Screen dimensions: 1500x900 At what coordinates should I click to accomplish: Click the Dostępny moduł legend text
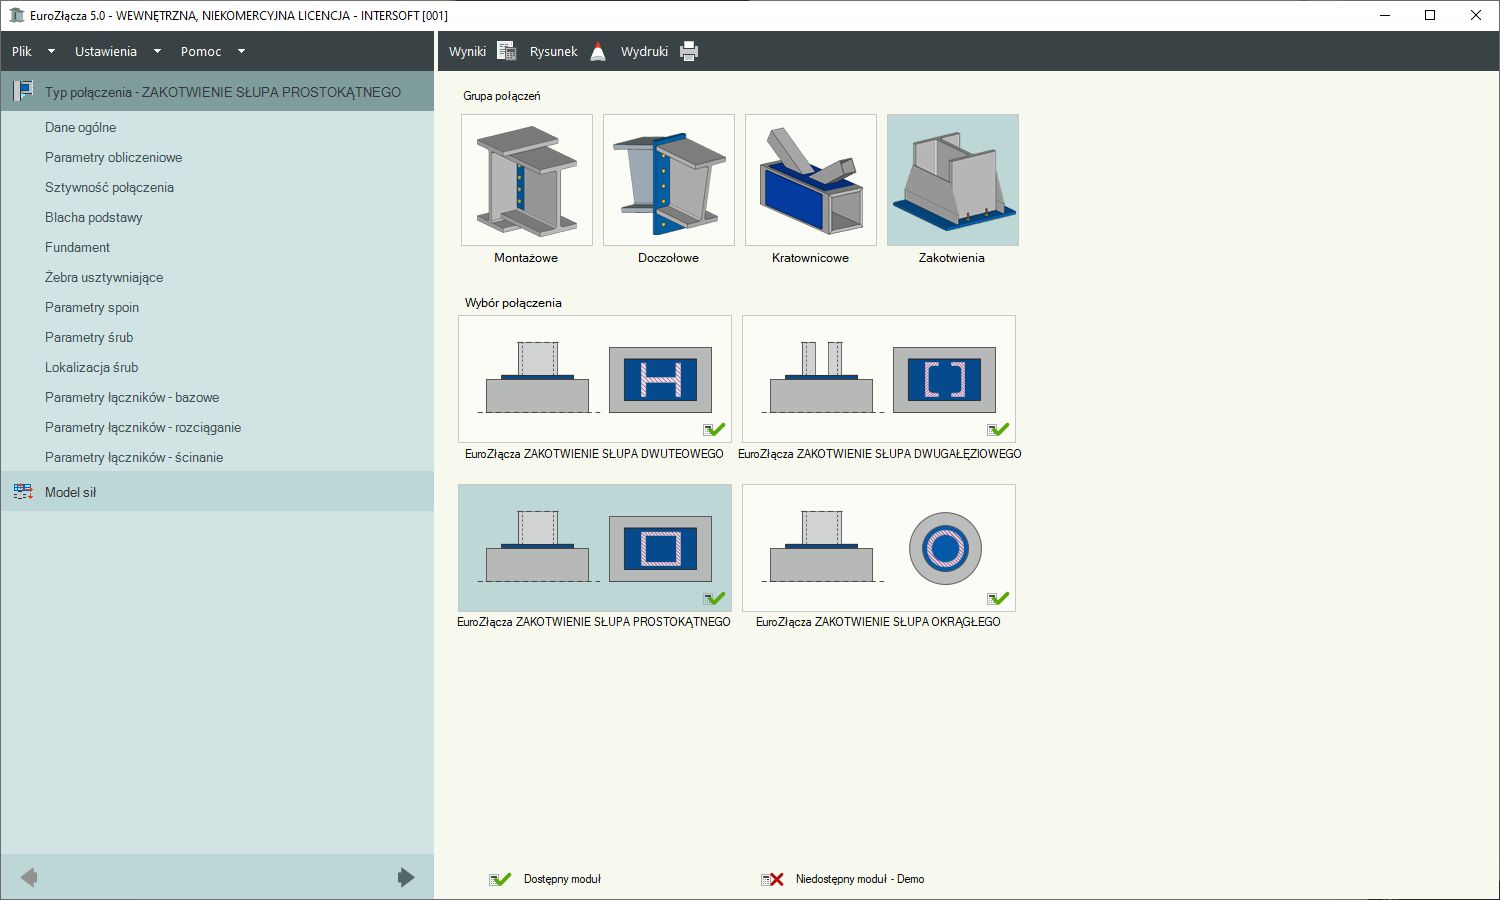[562, 879]
